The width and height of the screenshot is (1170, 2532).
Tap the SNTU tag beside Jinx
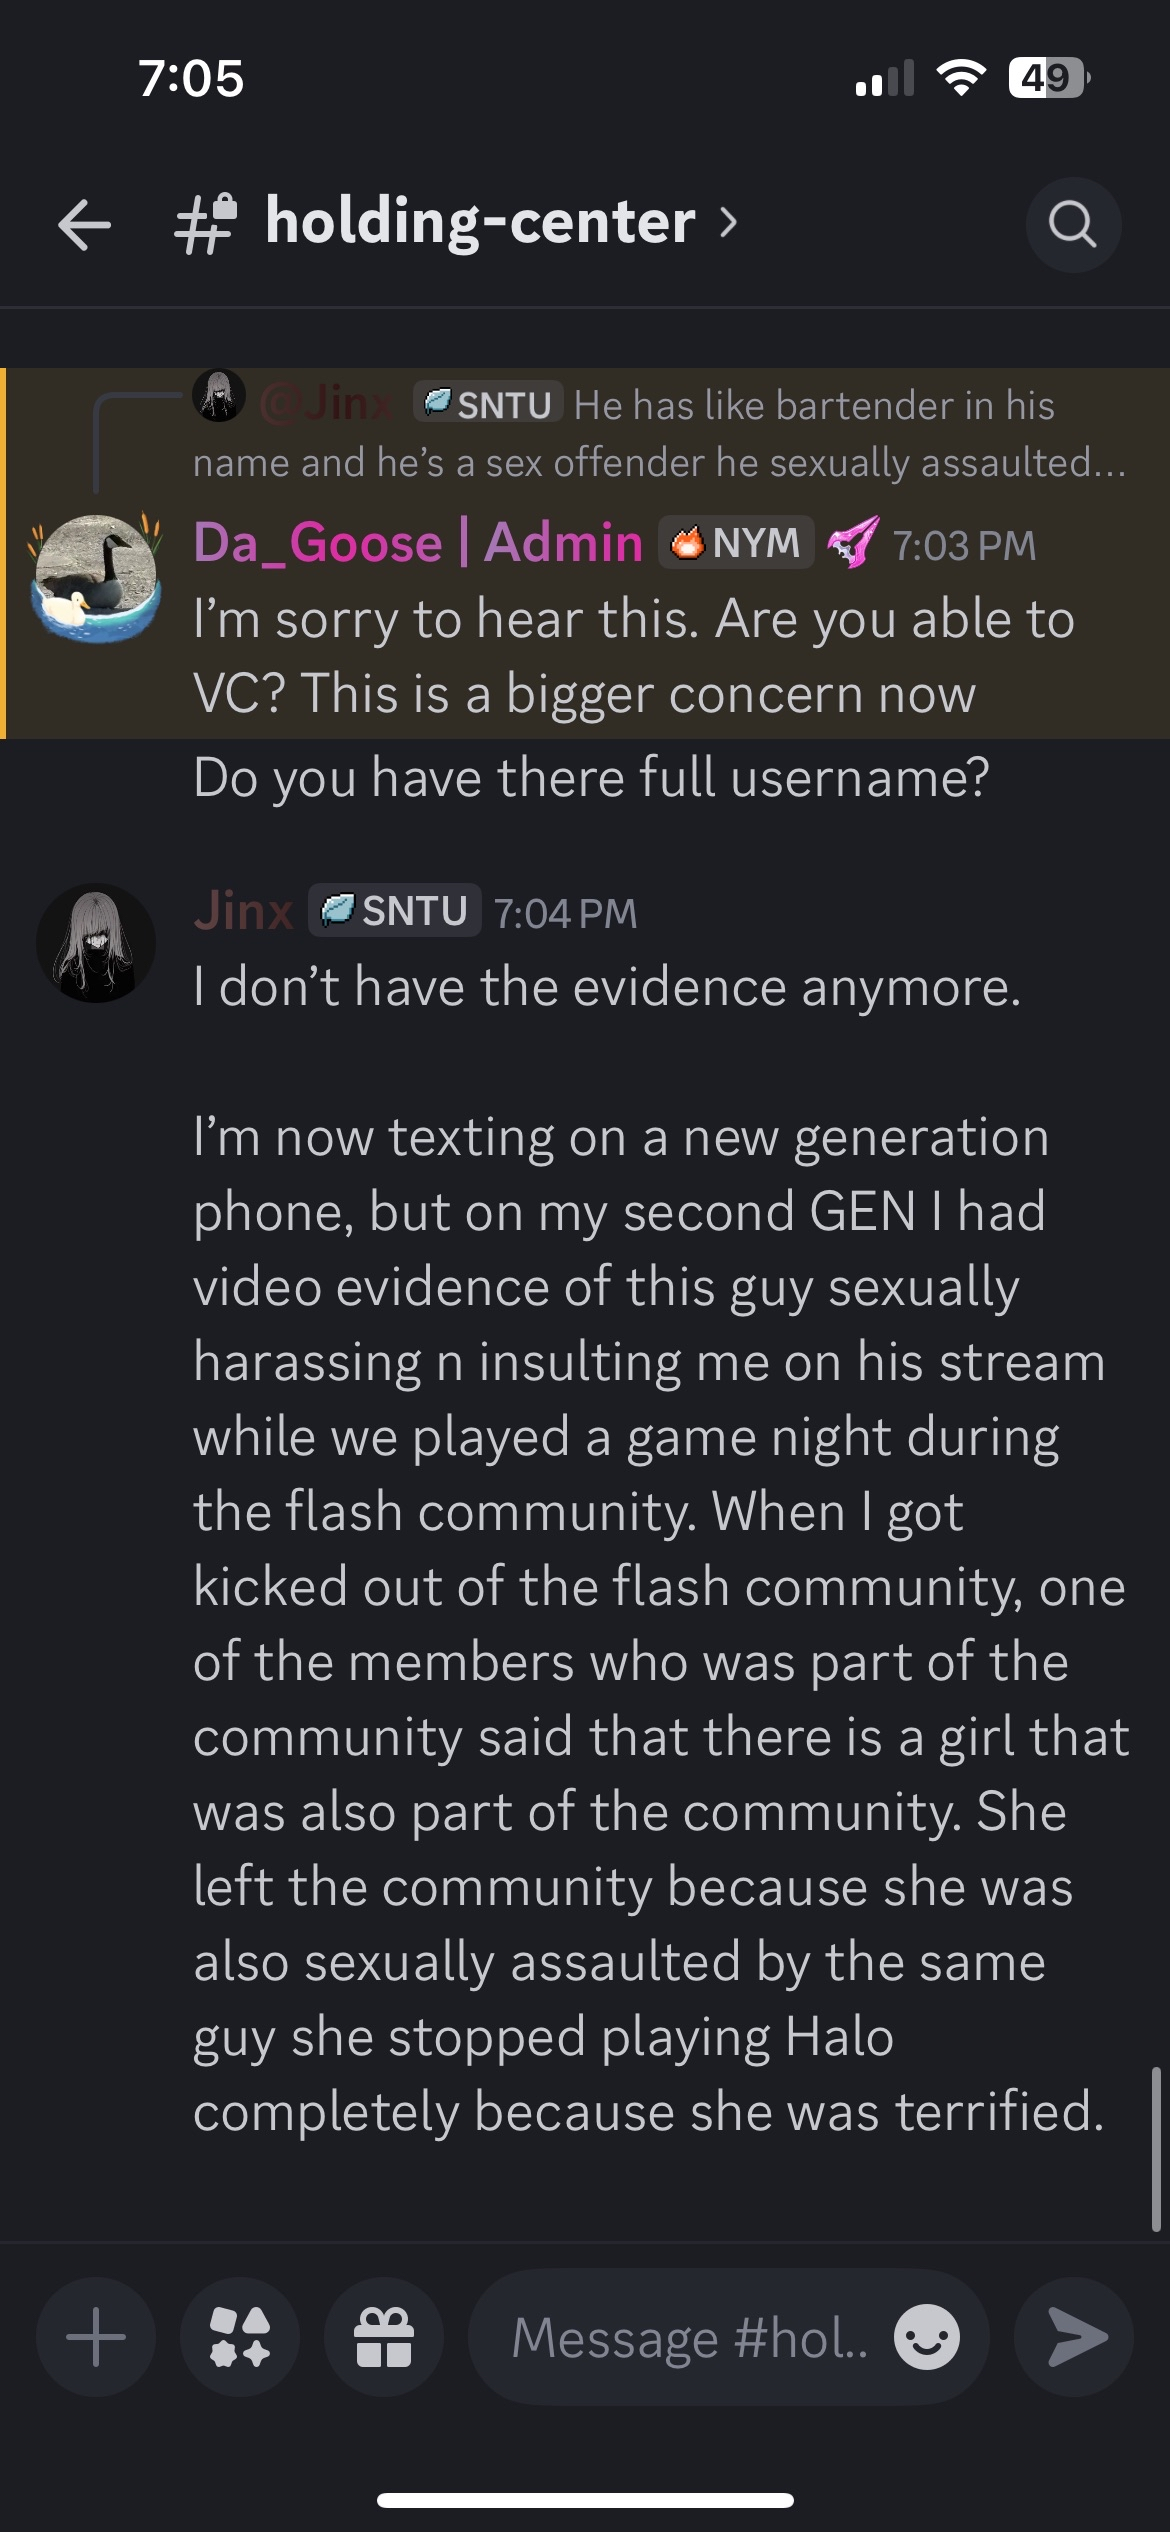coord(394,911)
